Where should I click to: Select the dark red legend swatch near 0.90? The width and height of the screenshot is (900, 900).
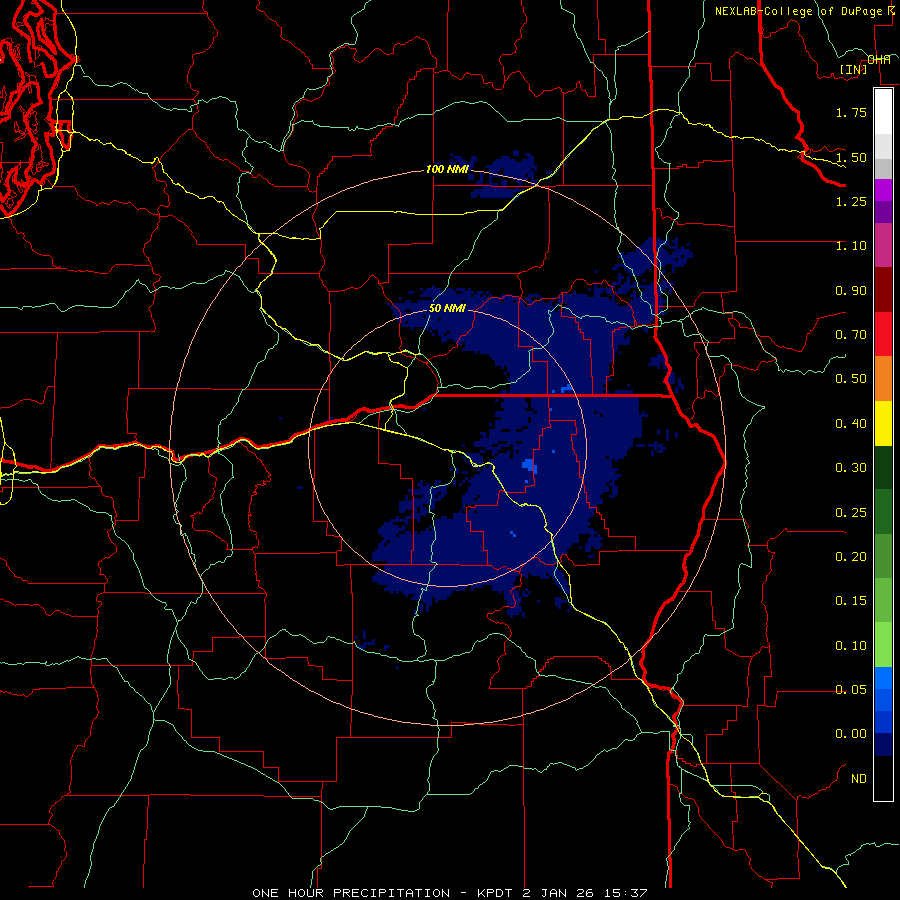click(x=883, y=290)
